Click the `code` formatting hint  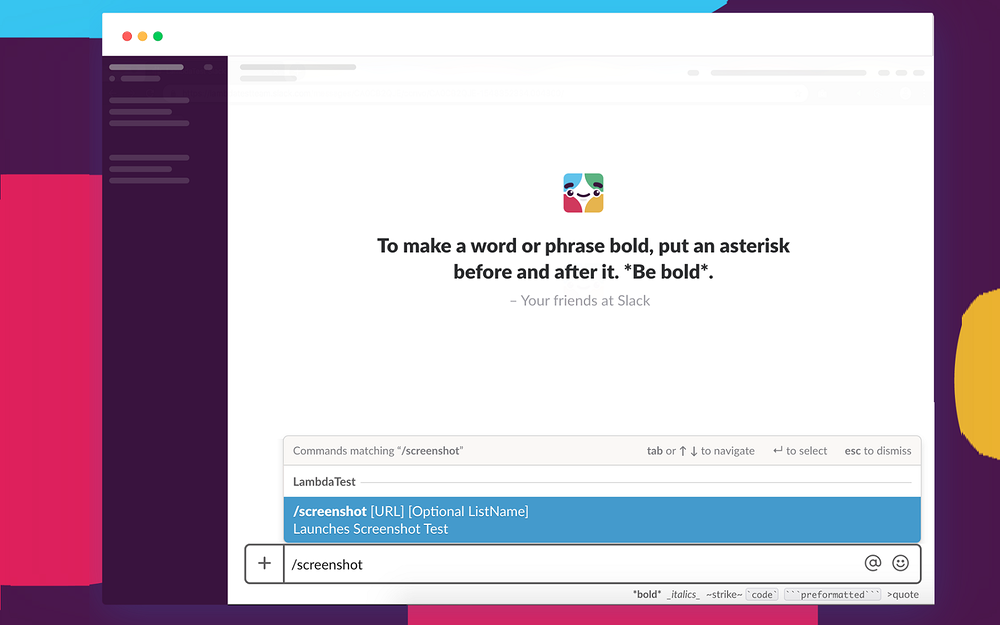tap(762, 594)
